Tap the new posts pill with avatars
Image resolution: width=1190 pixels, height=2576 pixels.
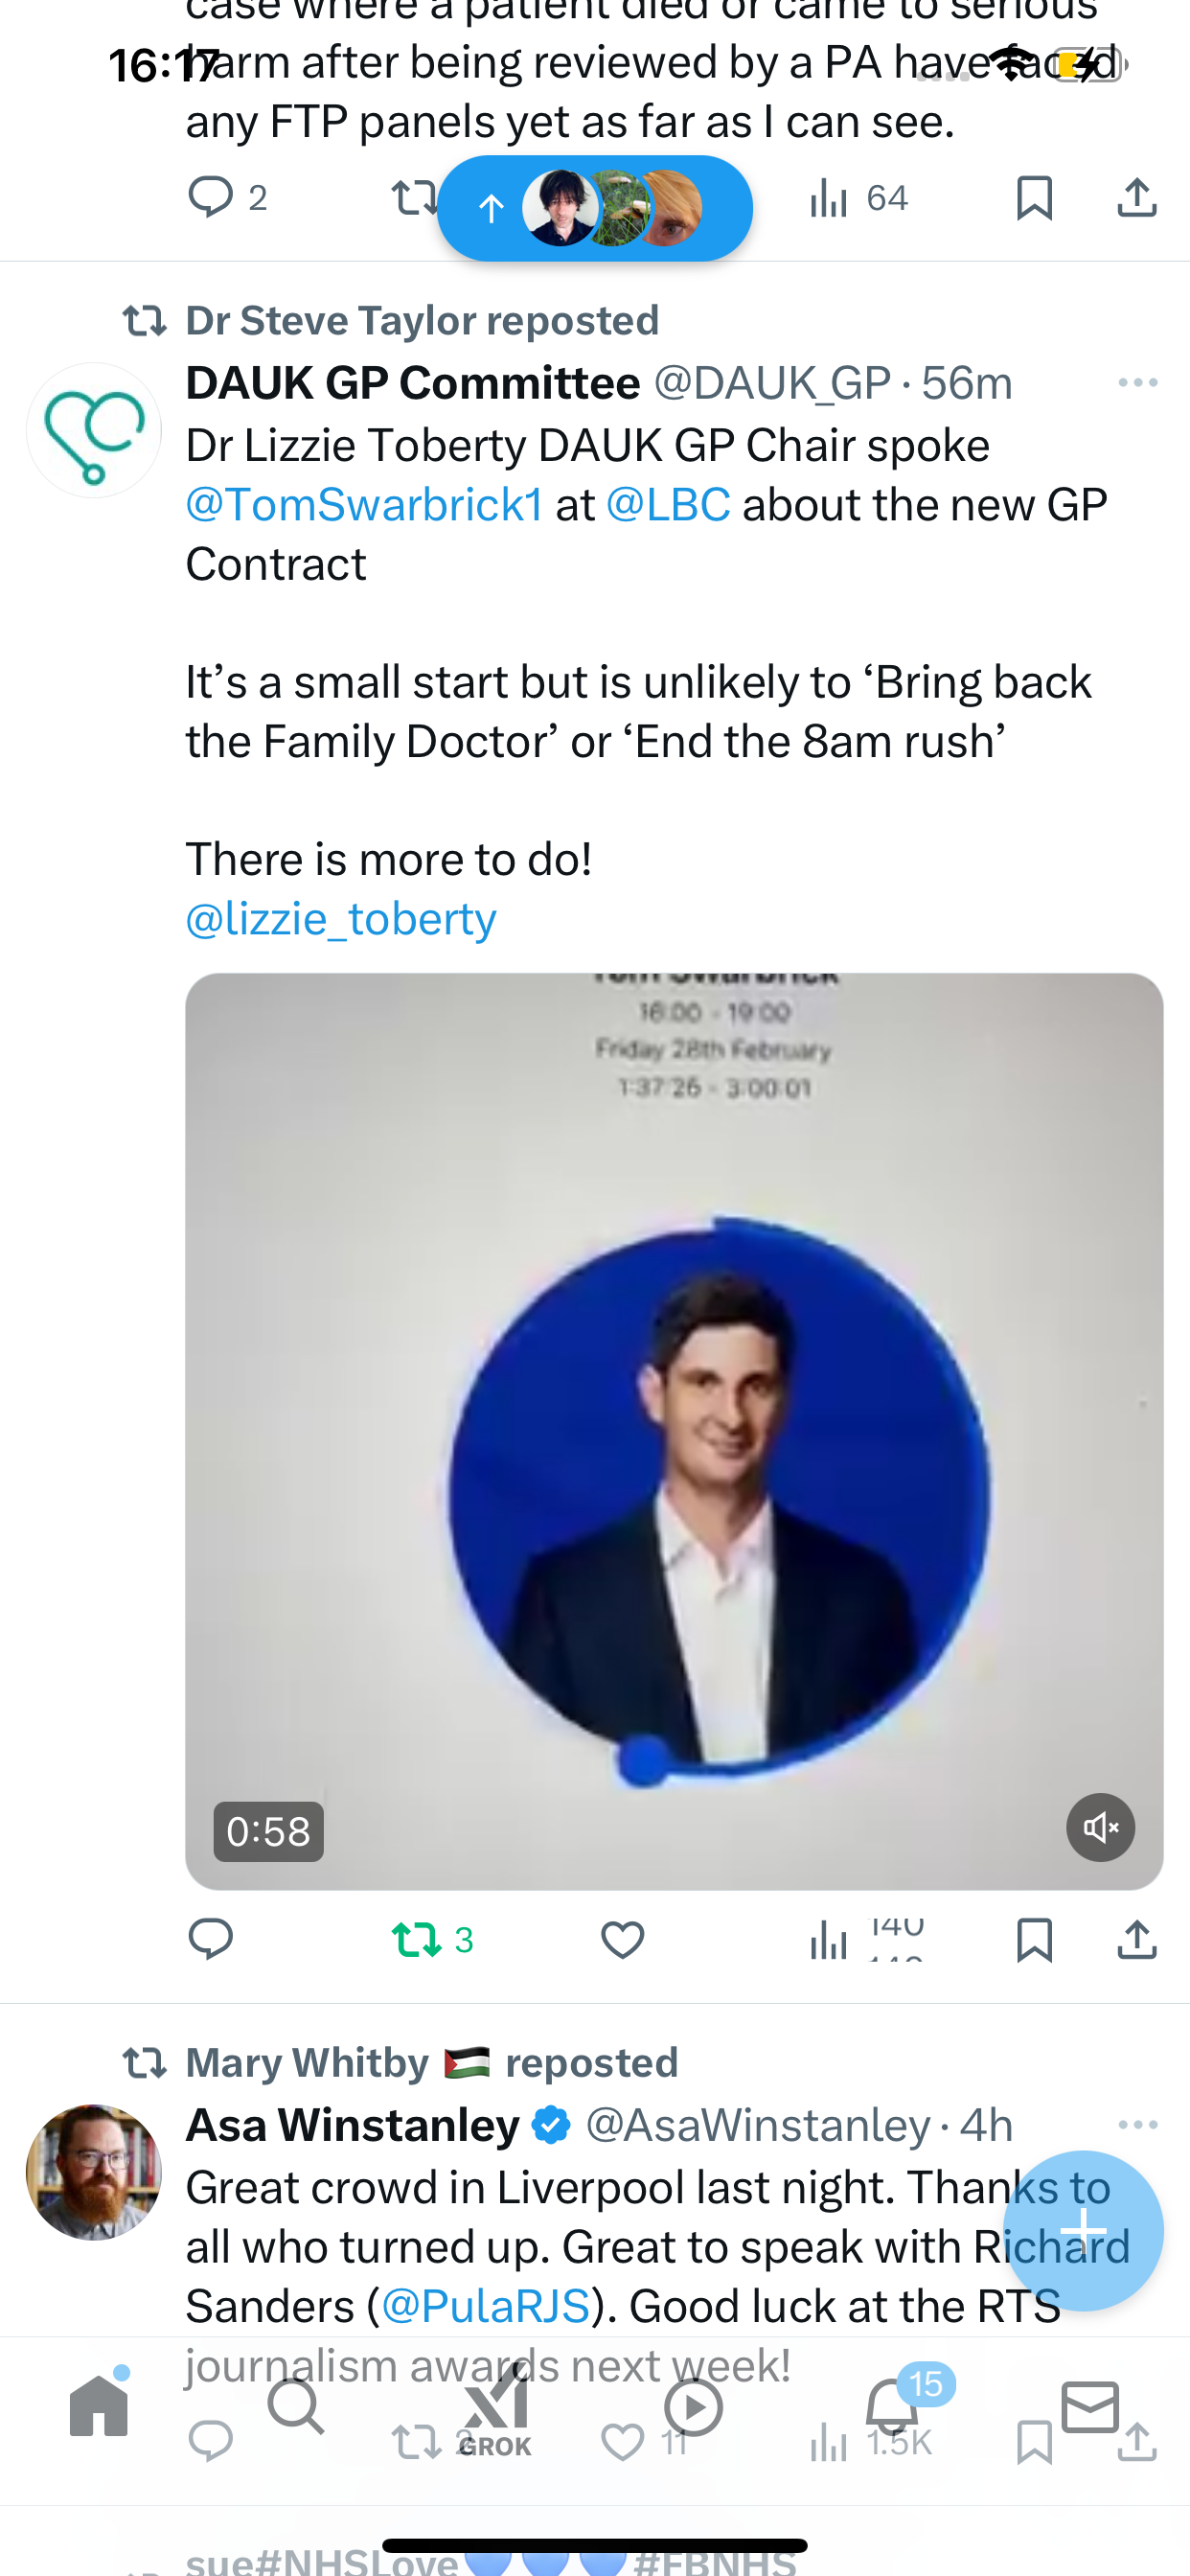point(595,208)
